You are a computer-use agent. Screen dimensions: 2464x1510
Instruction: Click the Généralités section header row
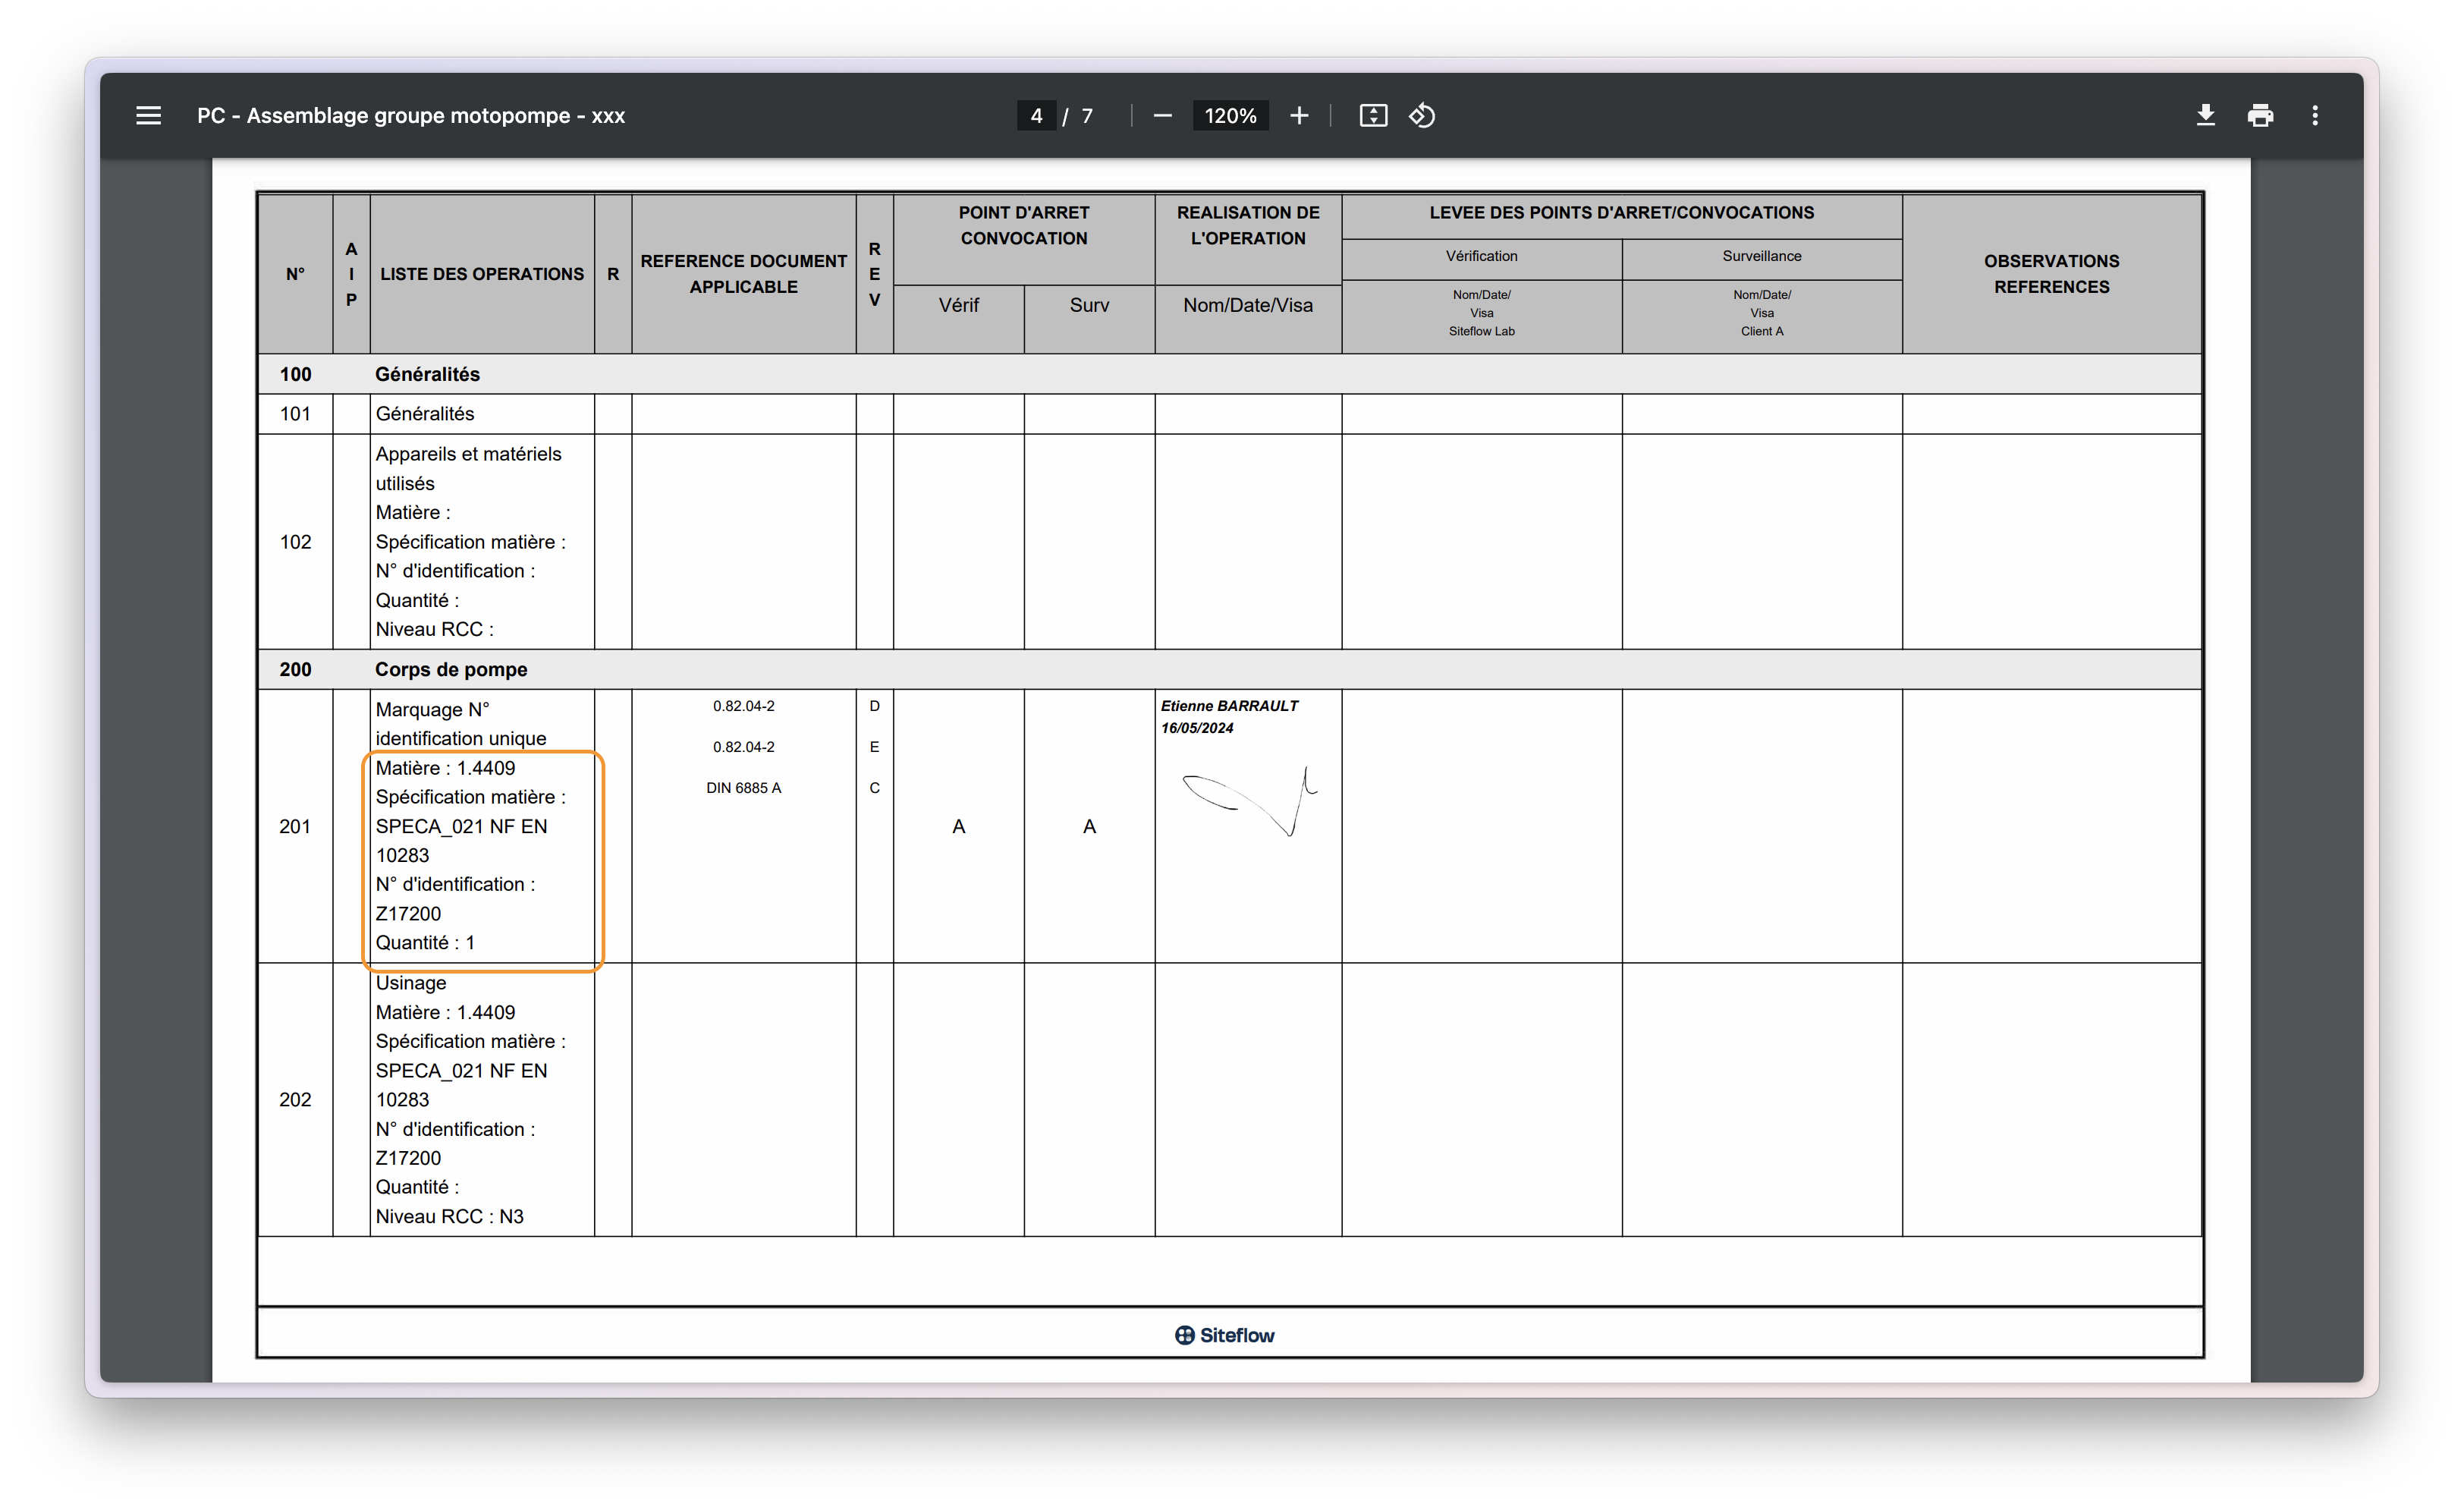427,374
